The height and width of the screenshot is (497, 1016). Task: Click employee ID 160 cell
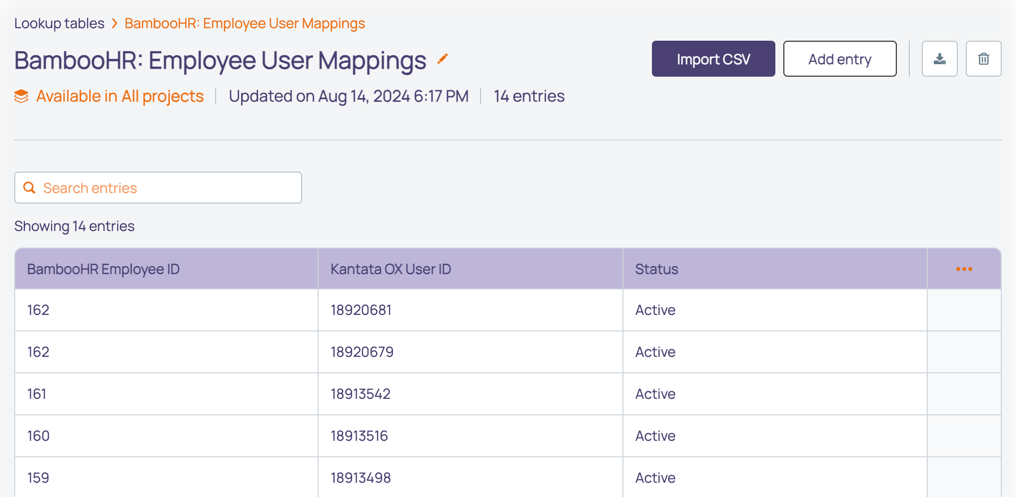tap(167, 436)
